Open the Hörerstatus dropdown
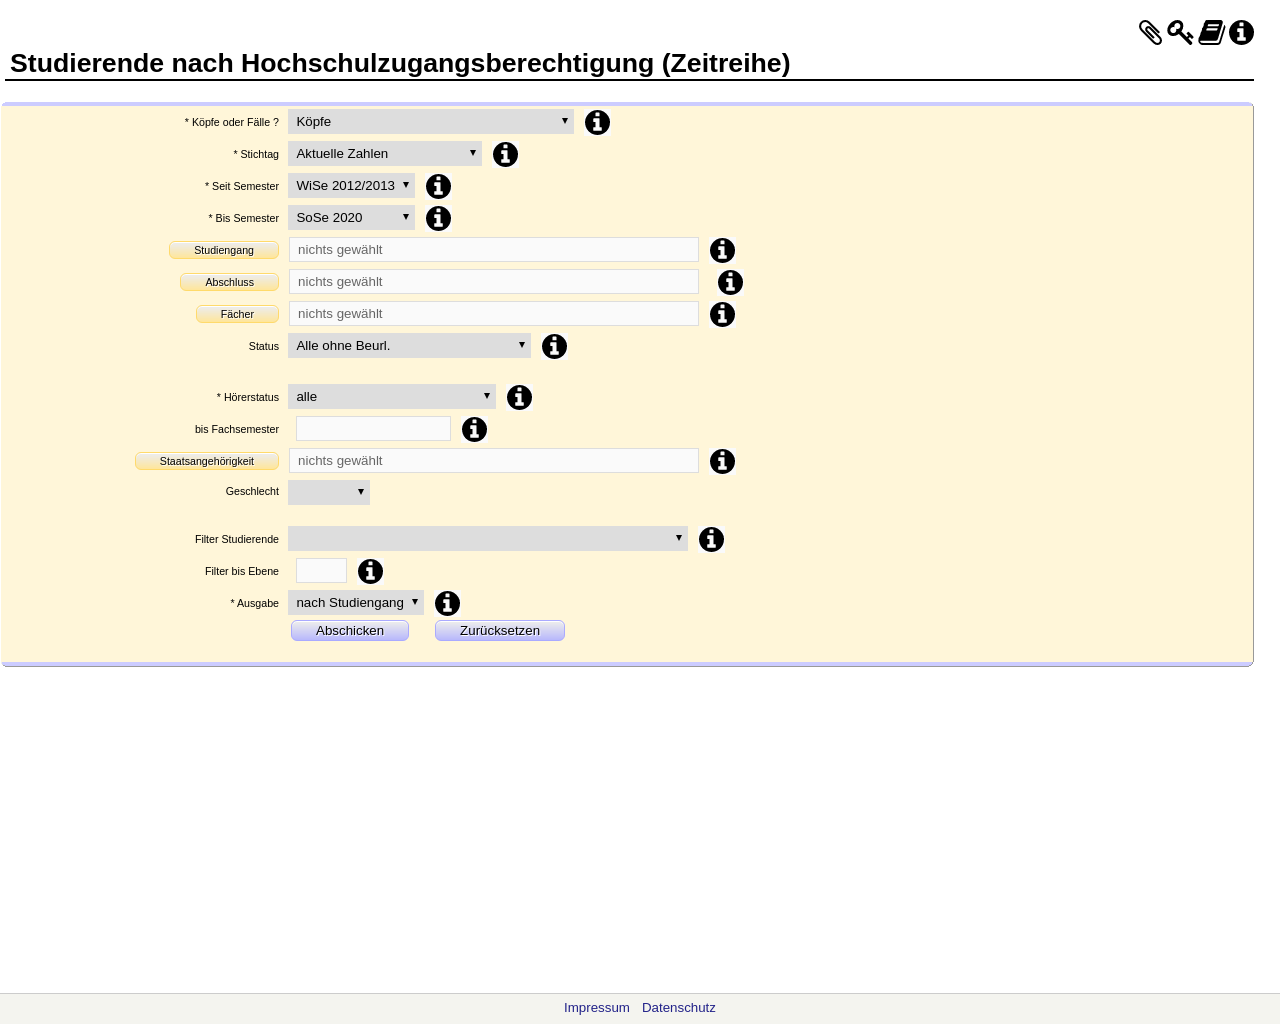This screenshot has height=1024, width=1280. coord(392,396)
